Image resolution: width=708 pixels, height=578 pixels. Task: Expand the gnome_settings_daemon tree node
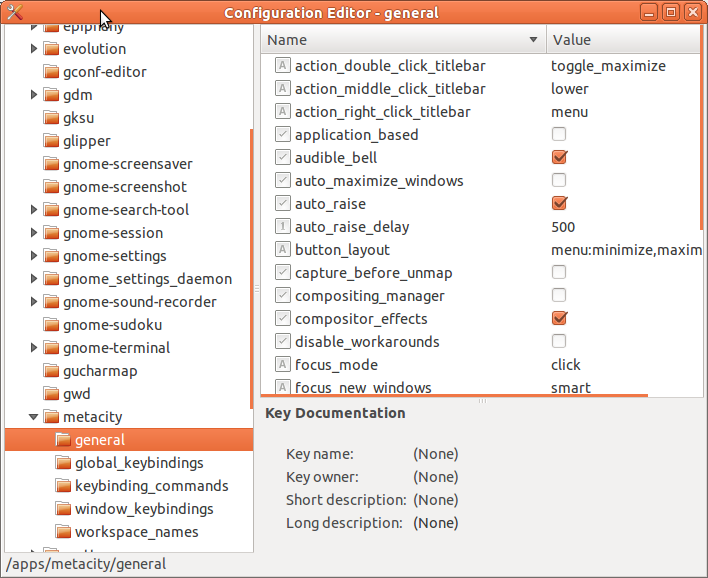(x=33, y=279)
